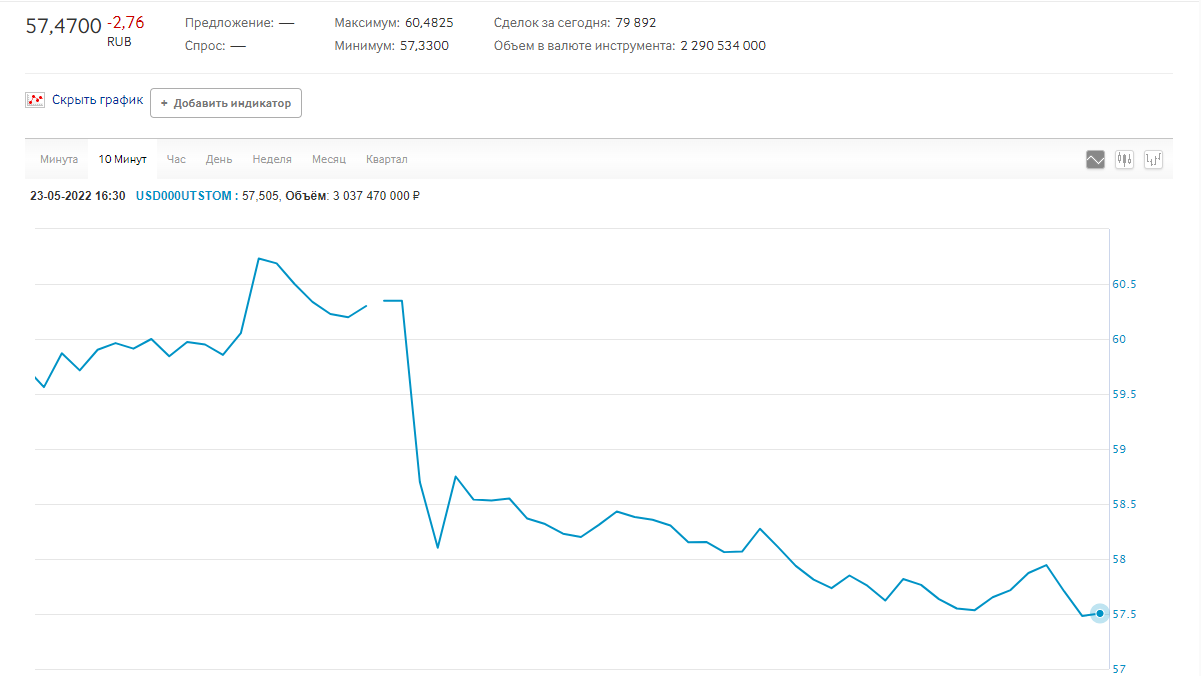
Task: Click the Предложение label
Action: 229,22
